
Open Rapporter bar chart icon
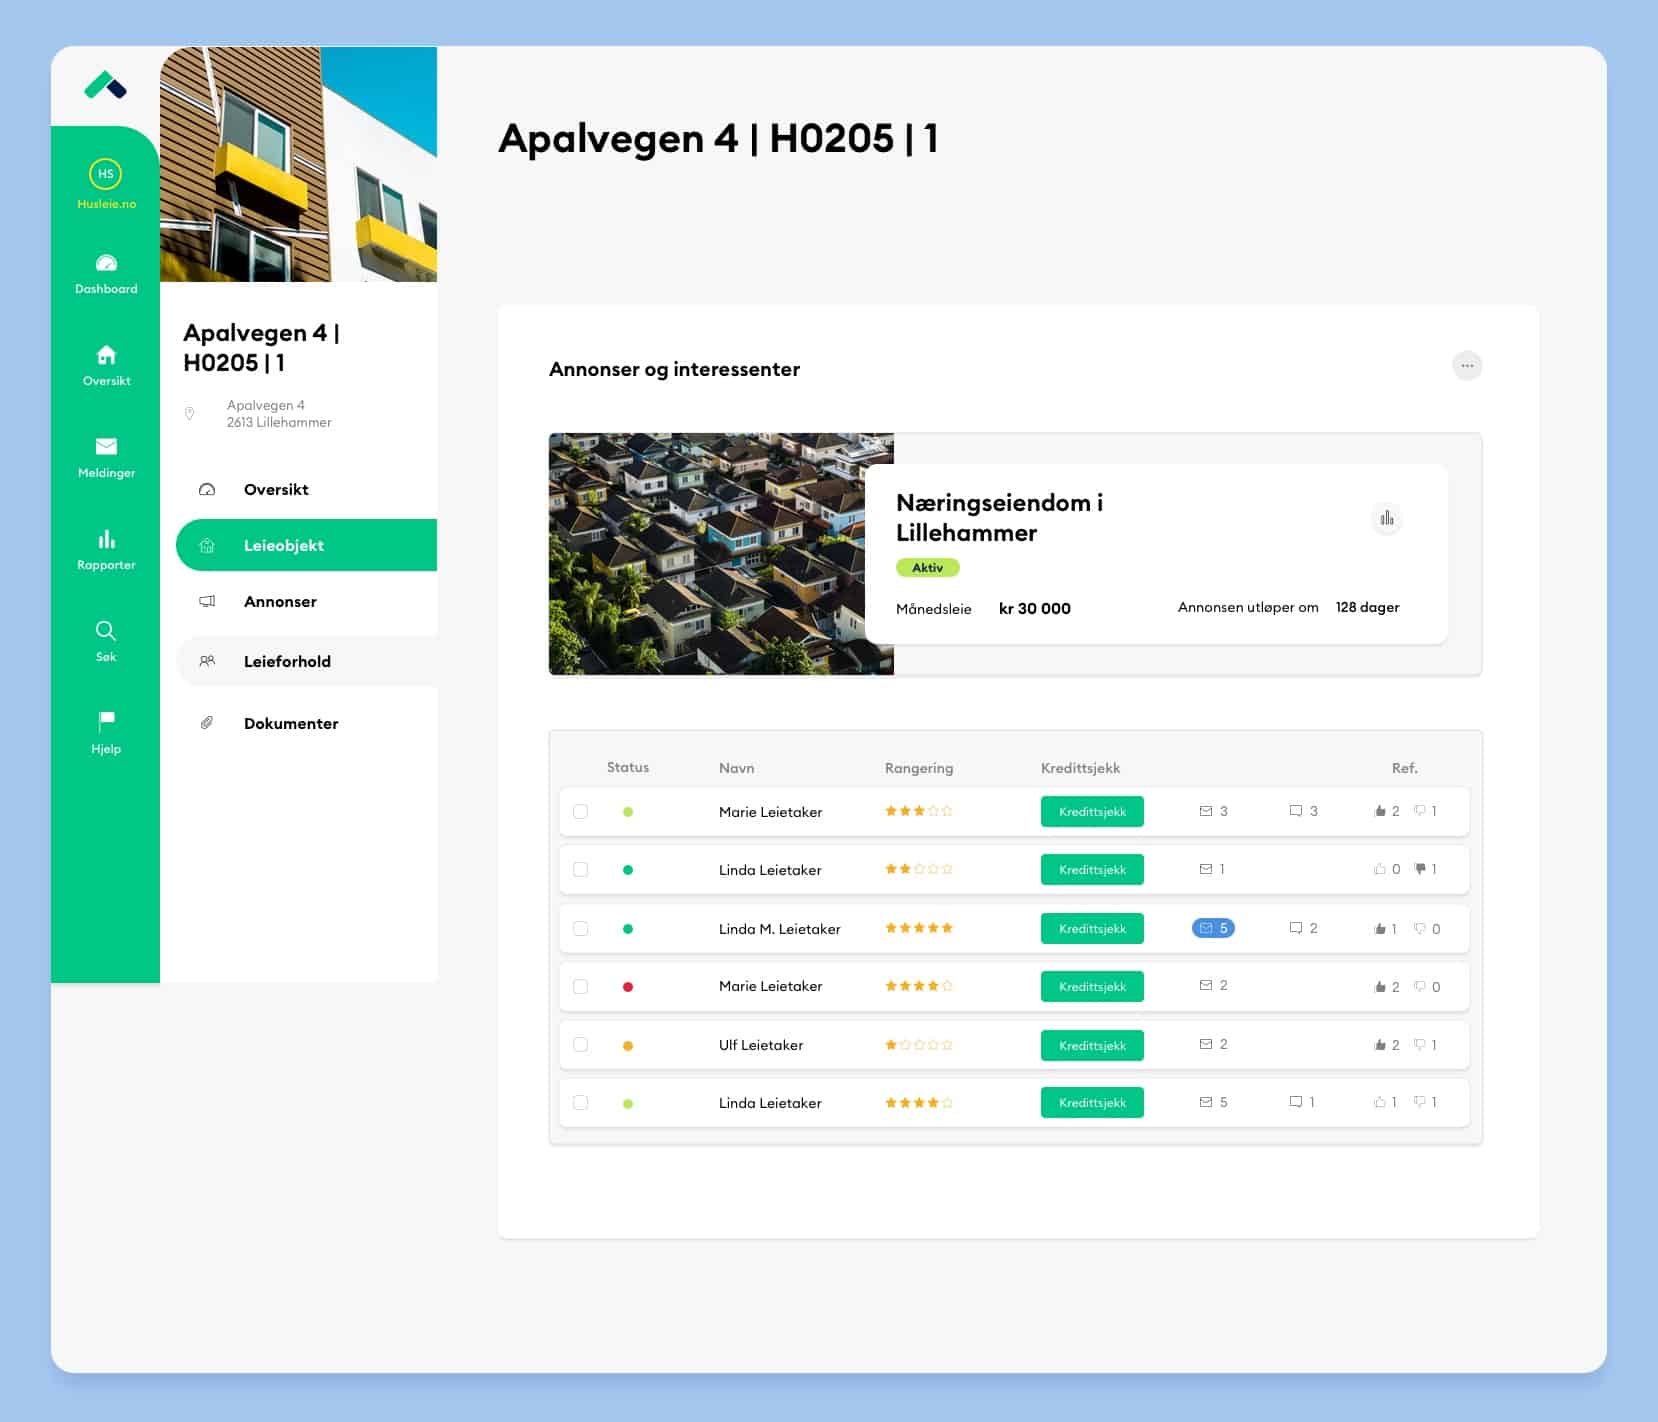click(106, 540)
